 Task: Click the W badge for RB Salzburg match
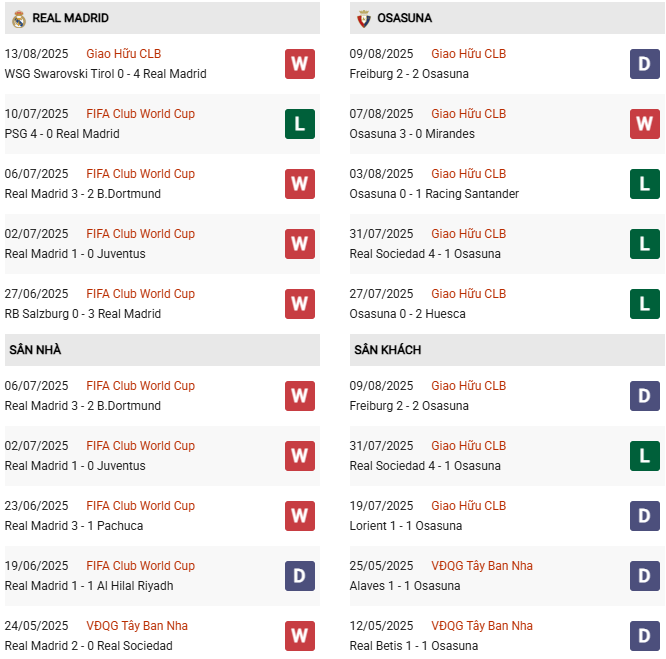[299, 304]
